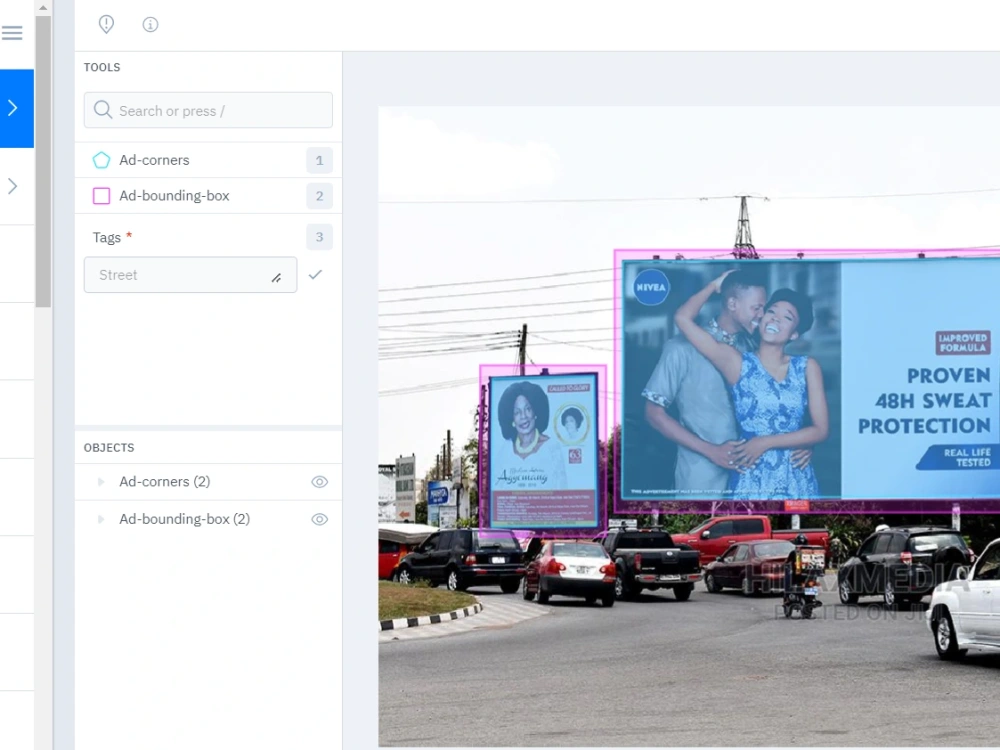
Task: Hide the Ad-bounding-box (2) annotations
Action: point(319,518)
